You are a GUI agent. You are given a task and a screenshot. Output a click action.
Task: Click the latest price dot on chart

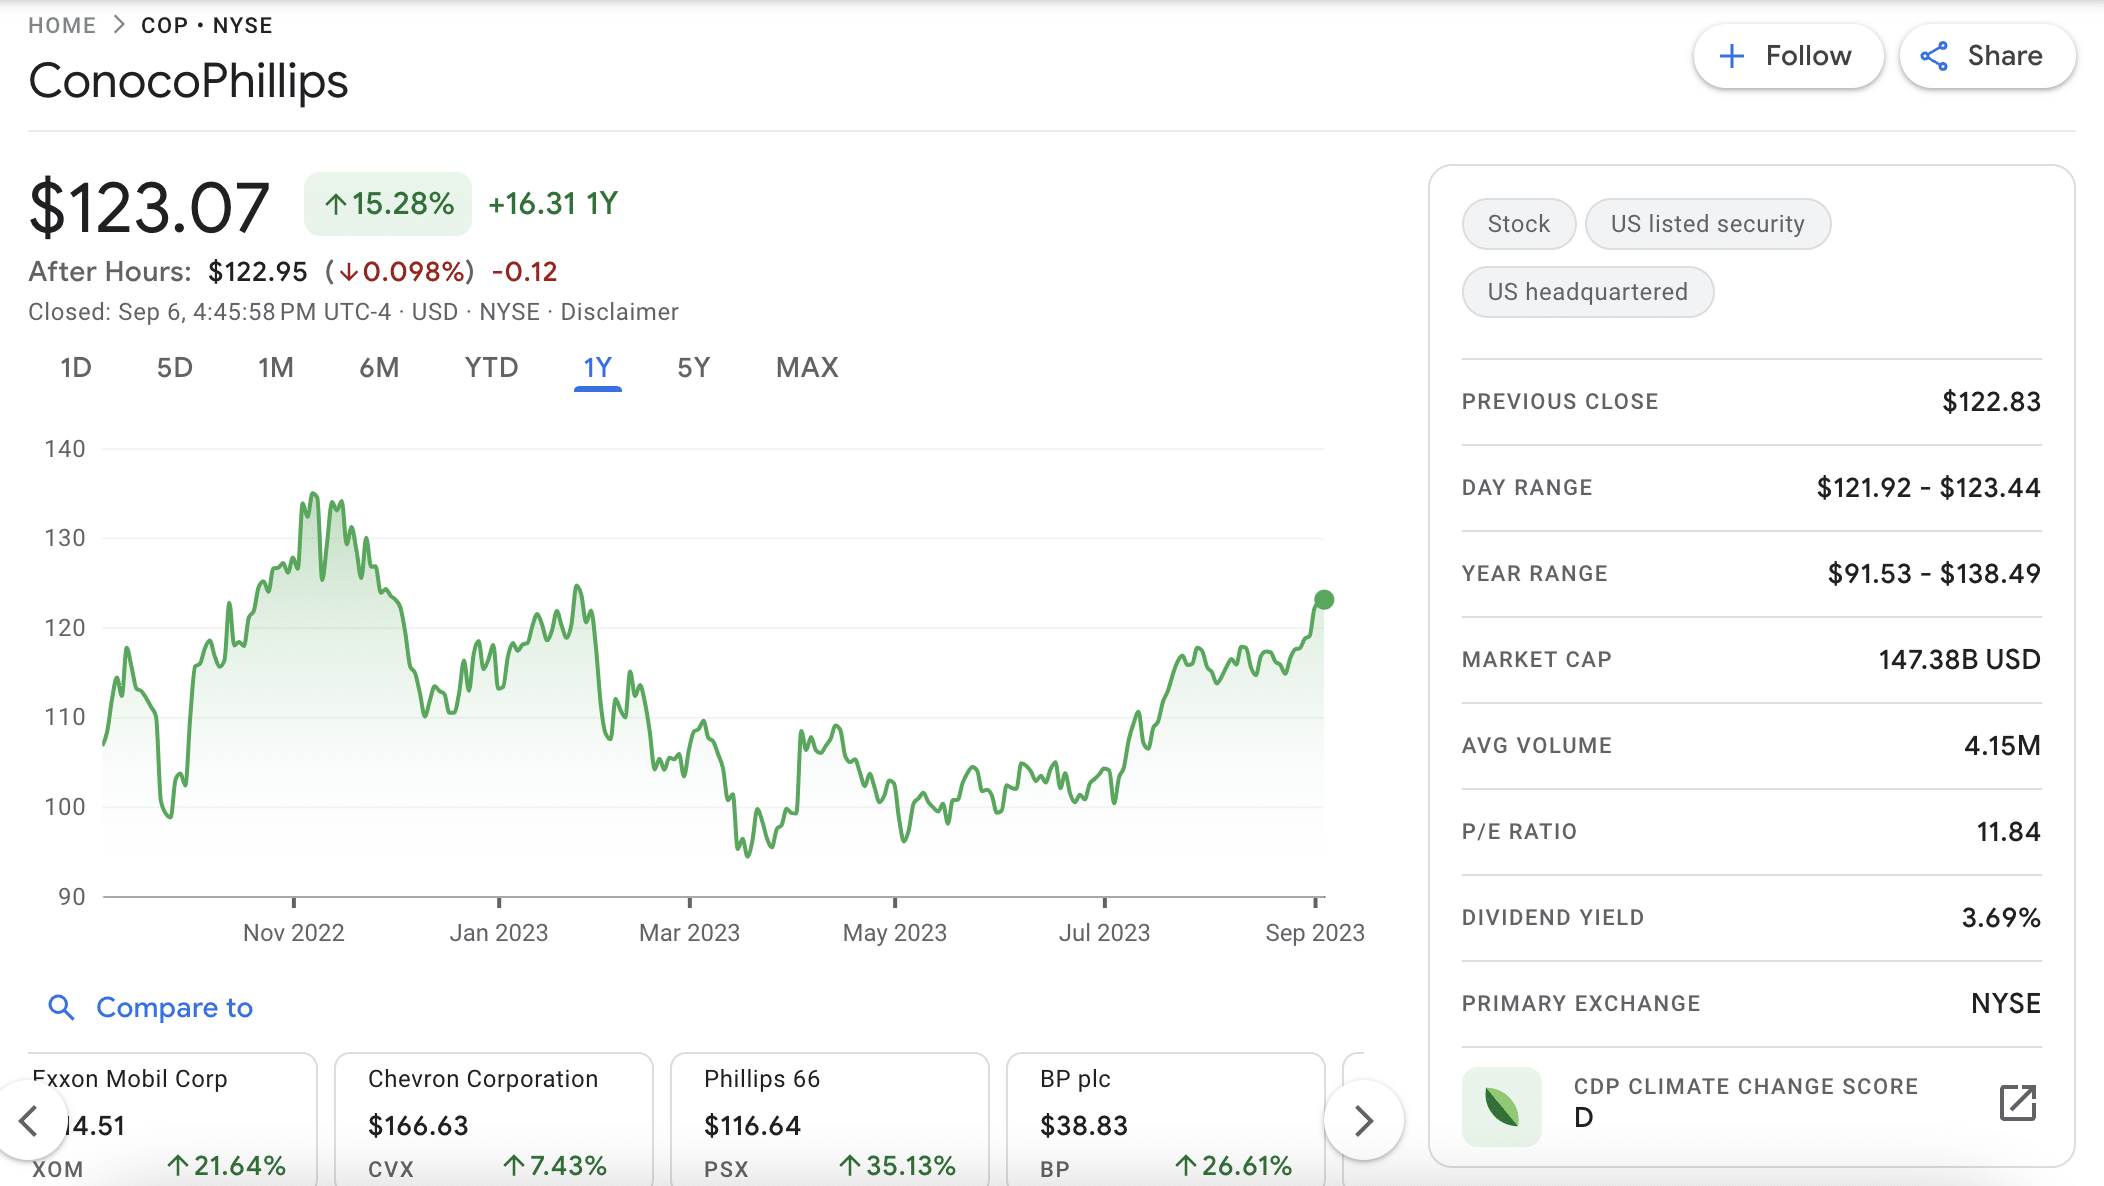click(x=1324, y=600)
